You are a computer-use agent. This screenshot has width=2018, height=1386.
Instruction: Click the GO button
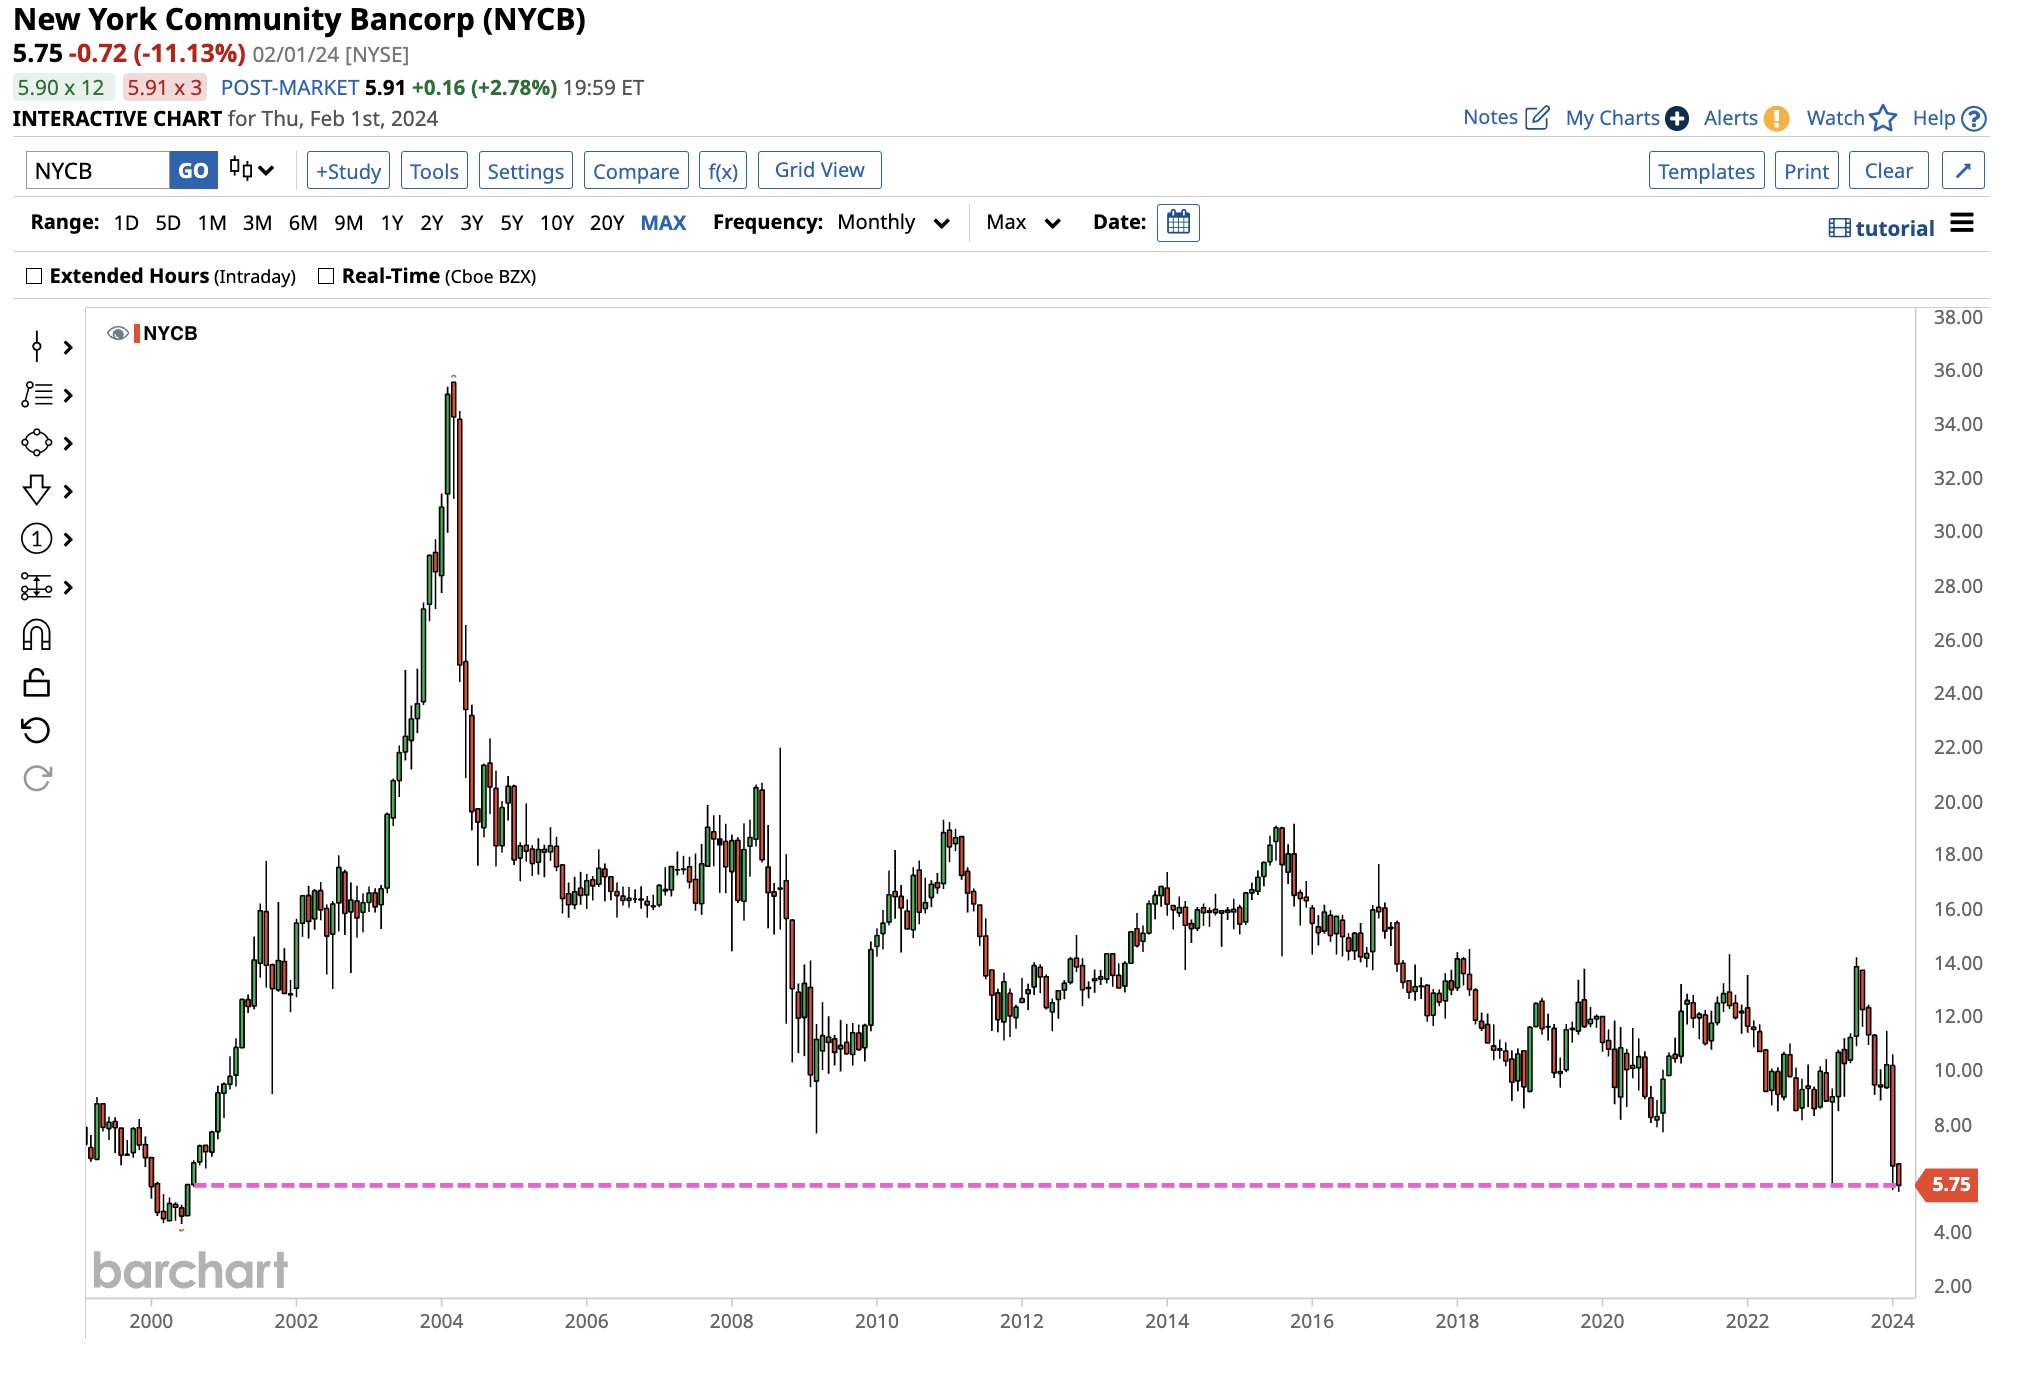193,170
